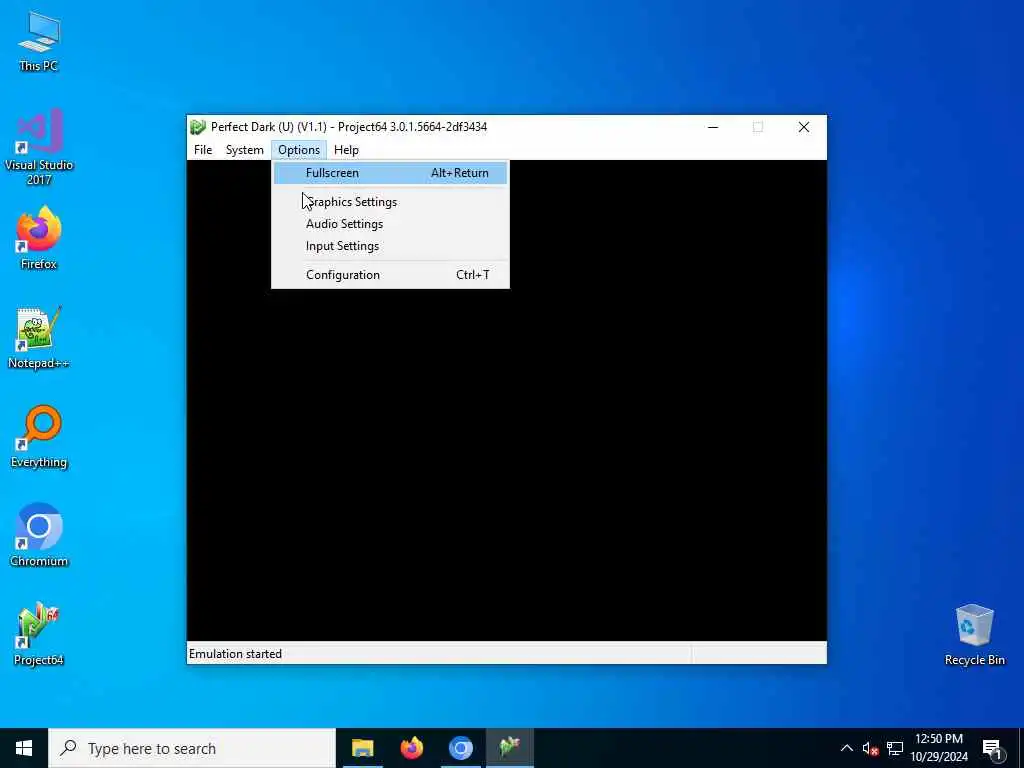Close the Options menu in menu bar
This screenshot has width=1024, height=768.
point(298,150)
